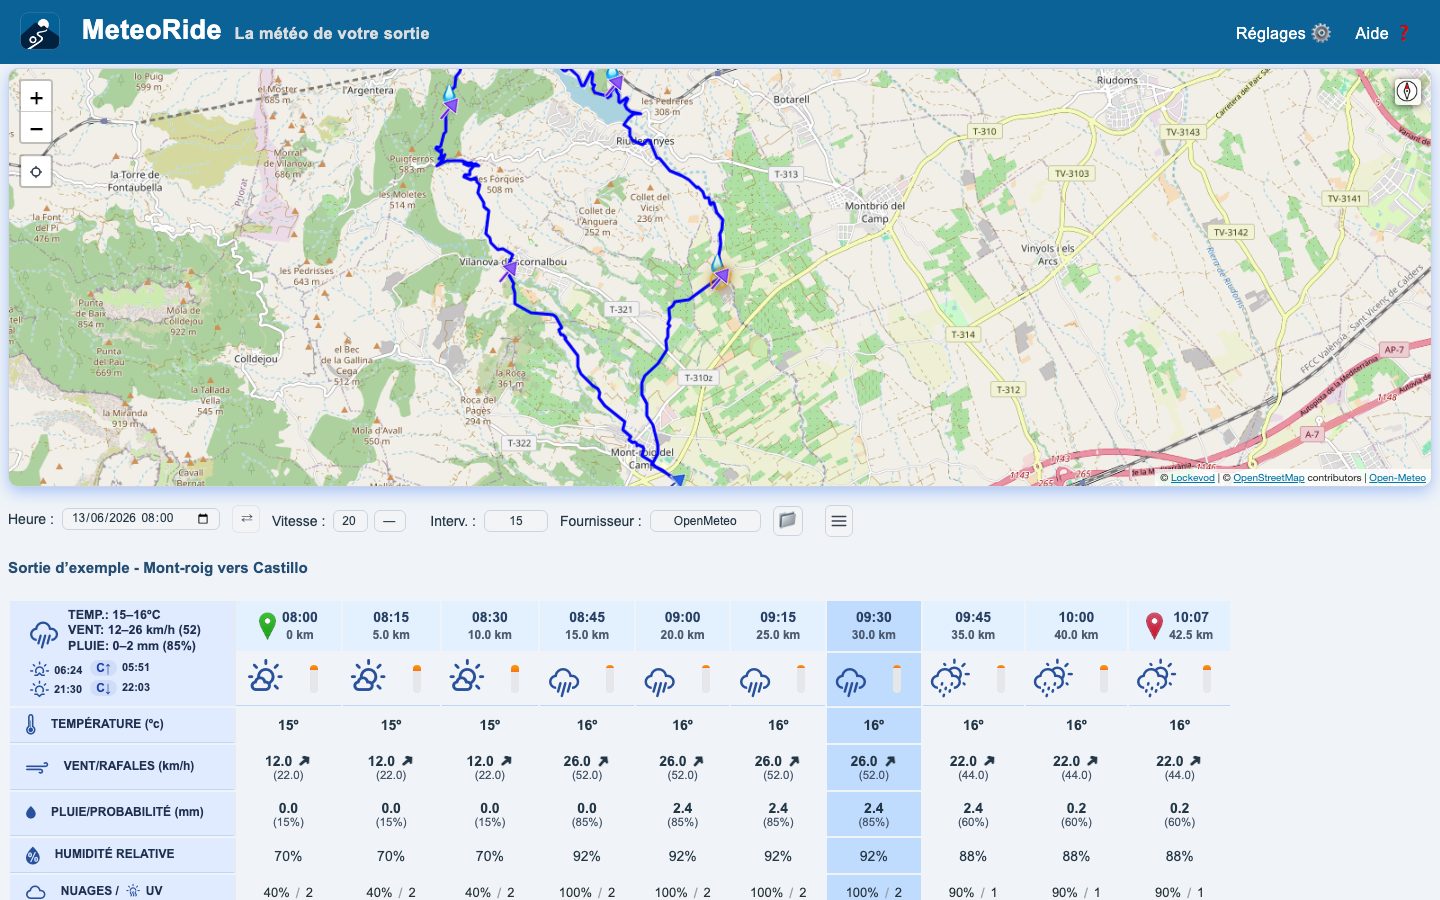Click the droplet PLUIE/PROBABILITÉ row icon

click(31, 812)
